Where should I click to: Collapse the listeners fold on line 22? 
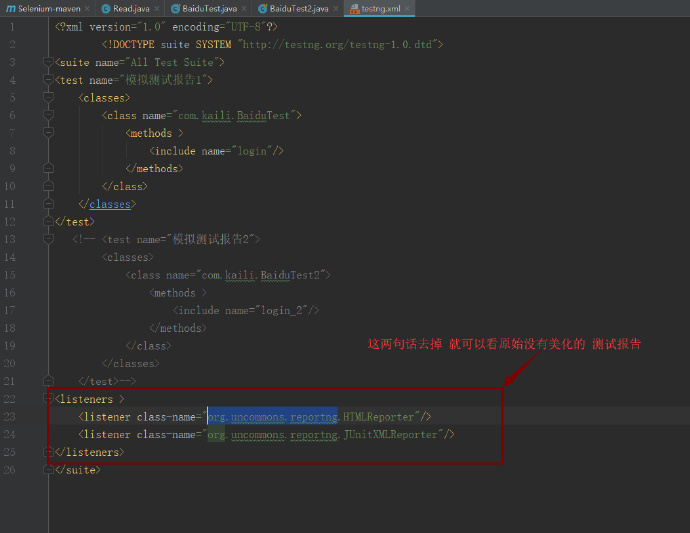pos(47,398)
